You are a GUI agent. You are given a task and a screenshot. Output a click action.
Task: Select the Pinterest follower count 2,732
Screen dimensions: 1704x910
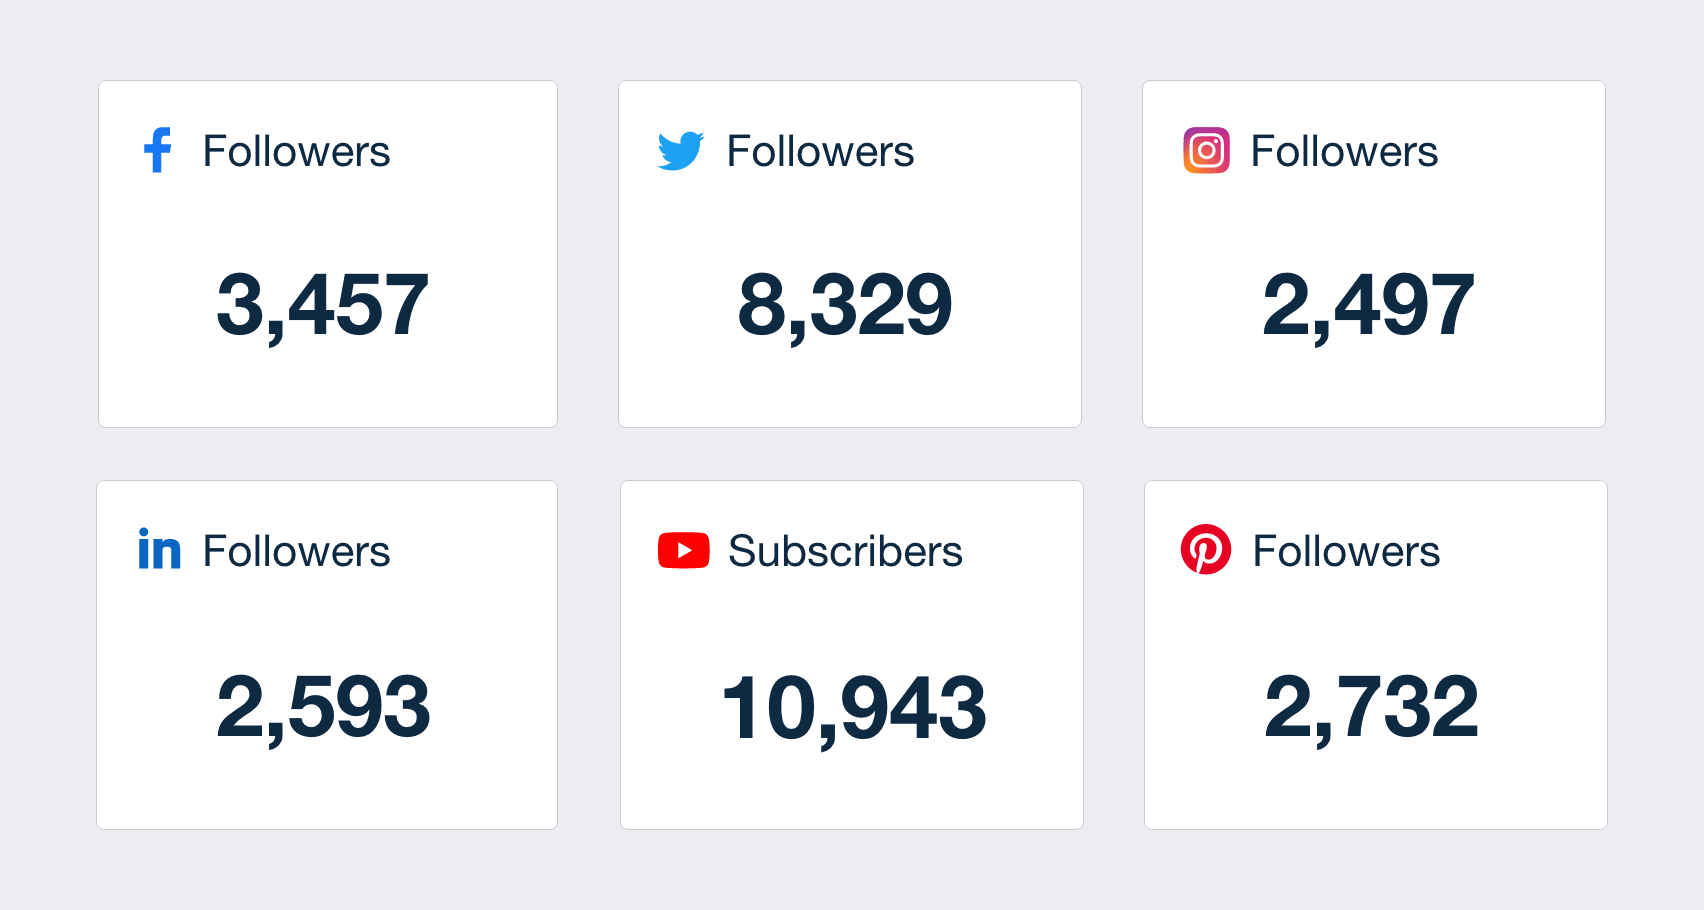pyautogui.click(x=1371, y=708)
